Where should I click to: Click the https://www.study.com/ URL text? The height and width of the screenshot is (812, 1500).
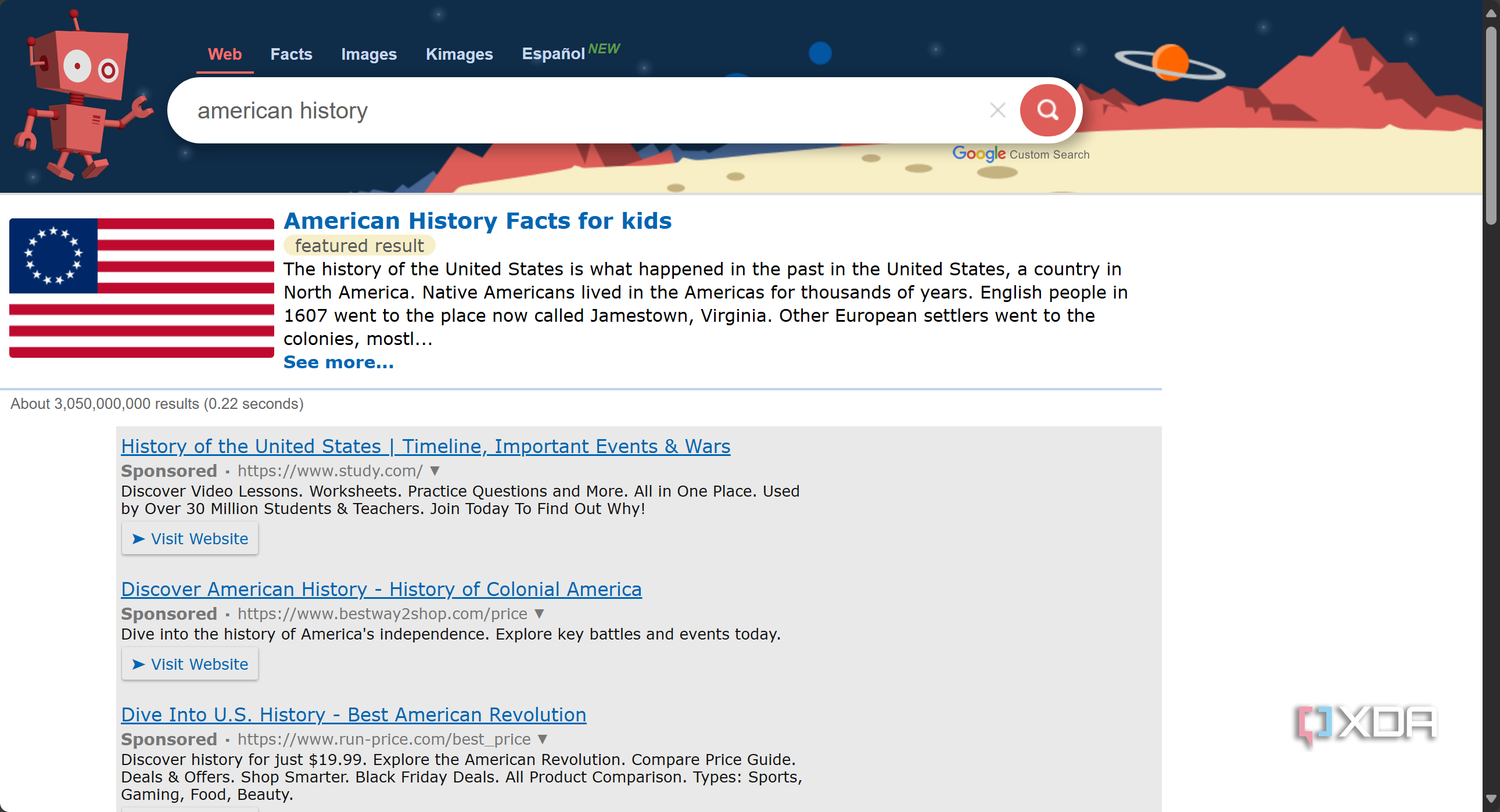click(330, 471)
